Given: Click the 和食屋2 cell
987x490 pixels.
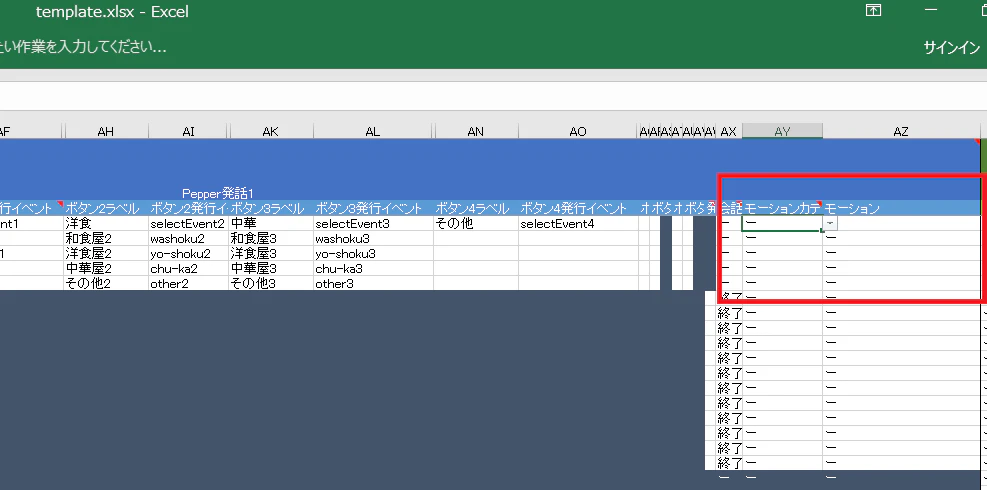Looking at the screenshot, I should coord(106,239).
